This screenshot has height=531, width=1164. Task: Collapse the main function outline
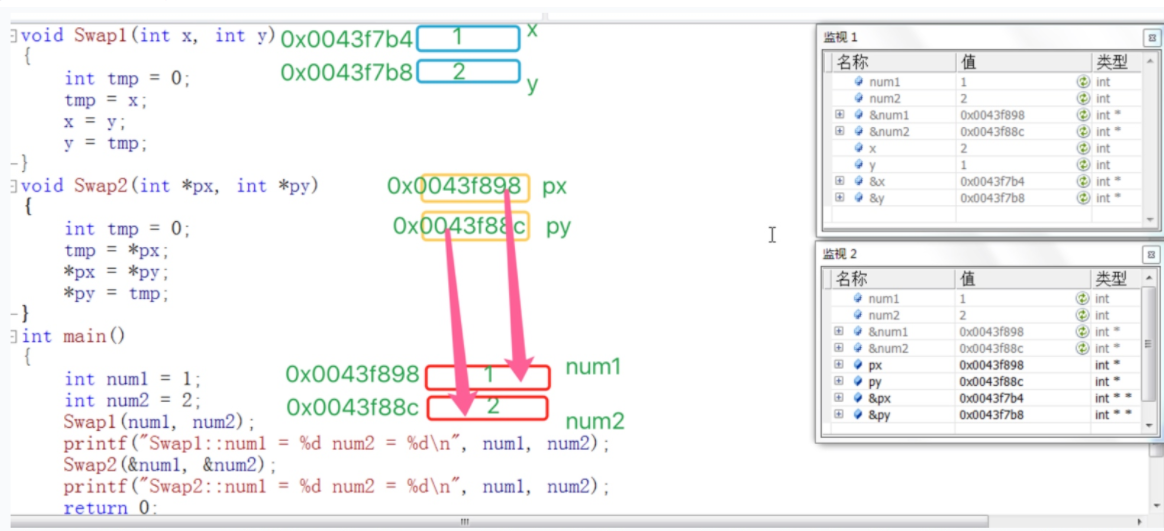coord(14,337)
